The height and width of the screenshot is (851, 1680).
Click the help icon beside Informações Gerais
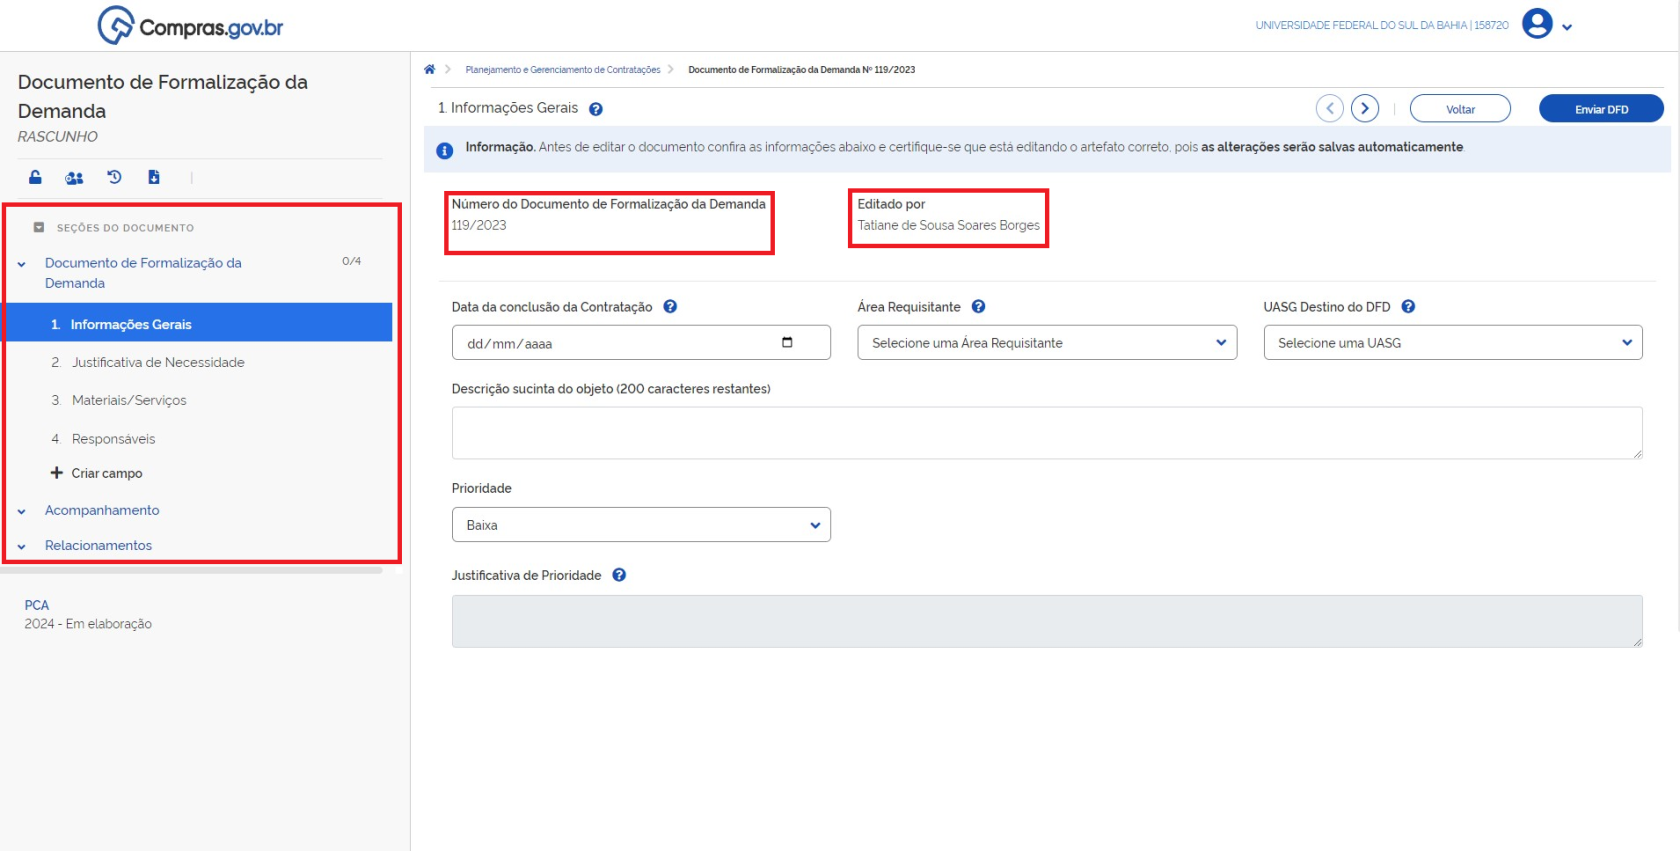[x=596, y=109]
